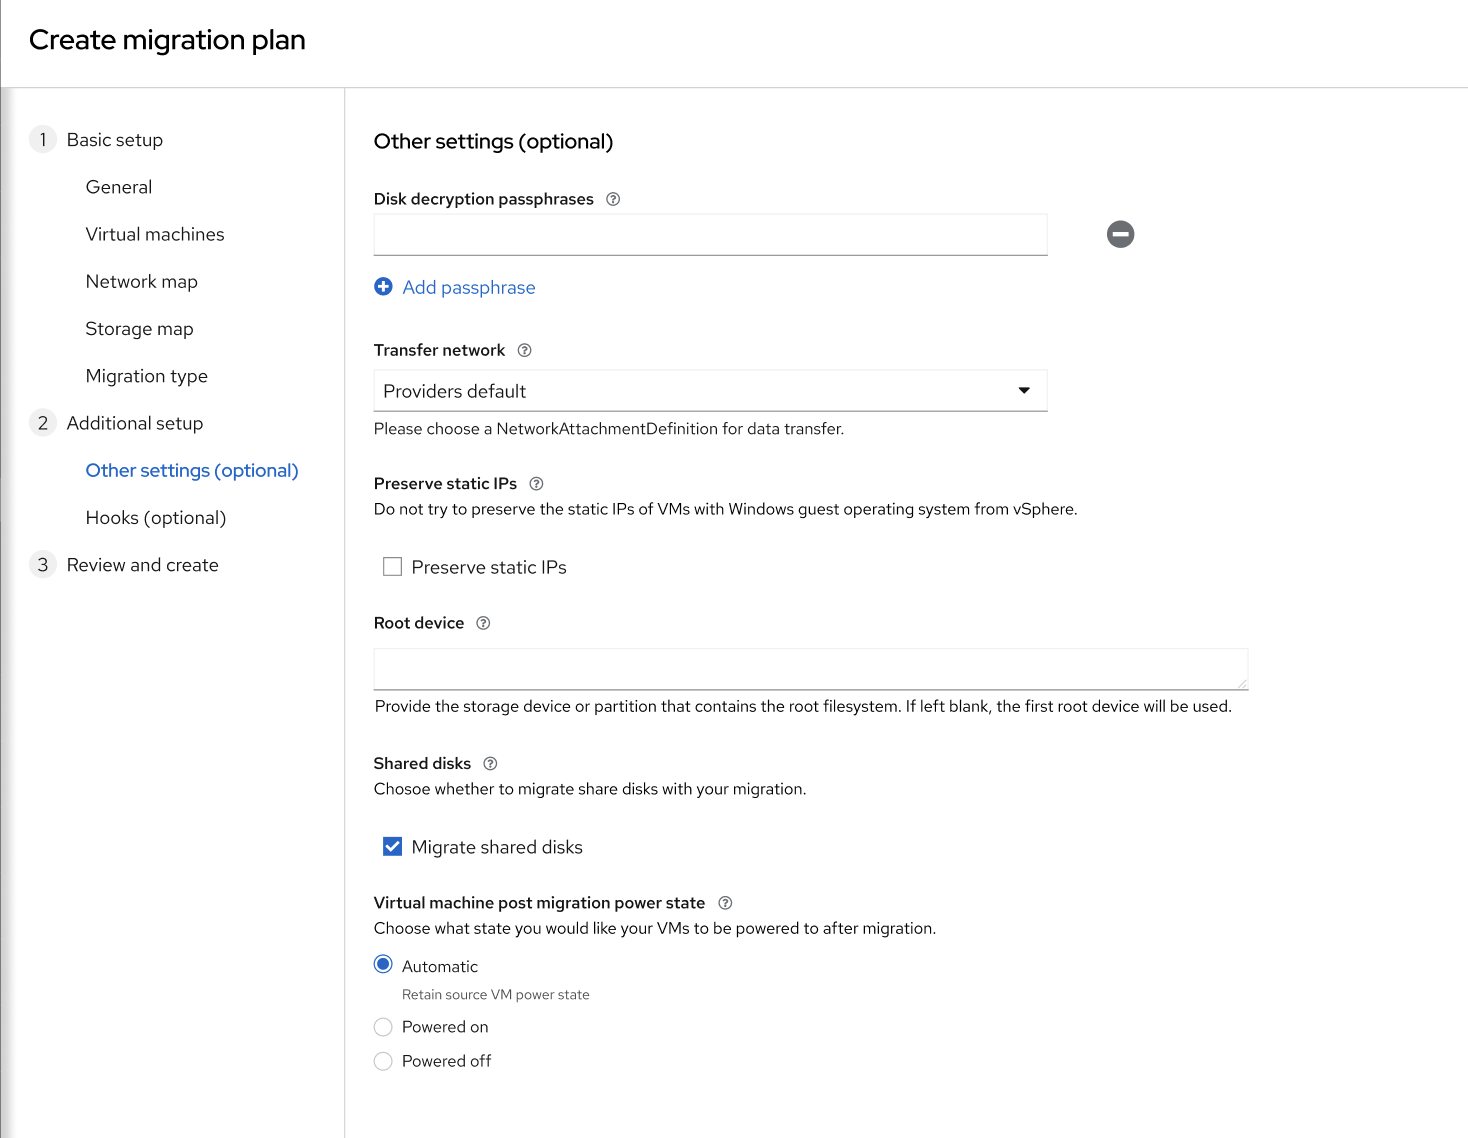This screenshot has height=1138, width=1468.
Task: Jump to the Review and create step
Action: tap(142, 565)
